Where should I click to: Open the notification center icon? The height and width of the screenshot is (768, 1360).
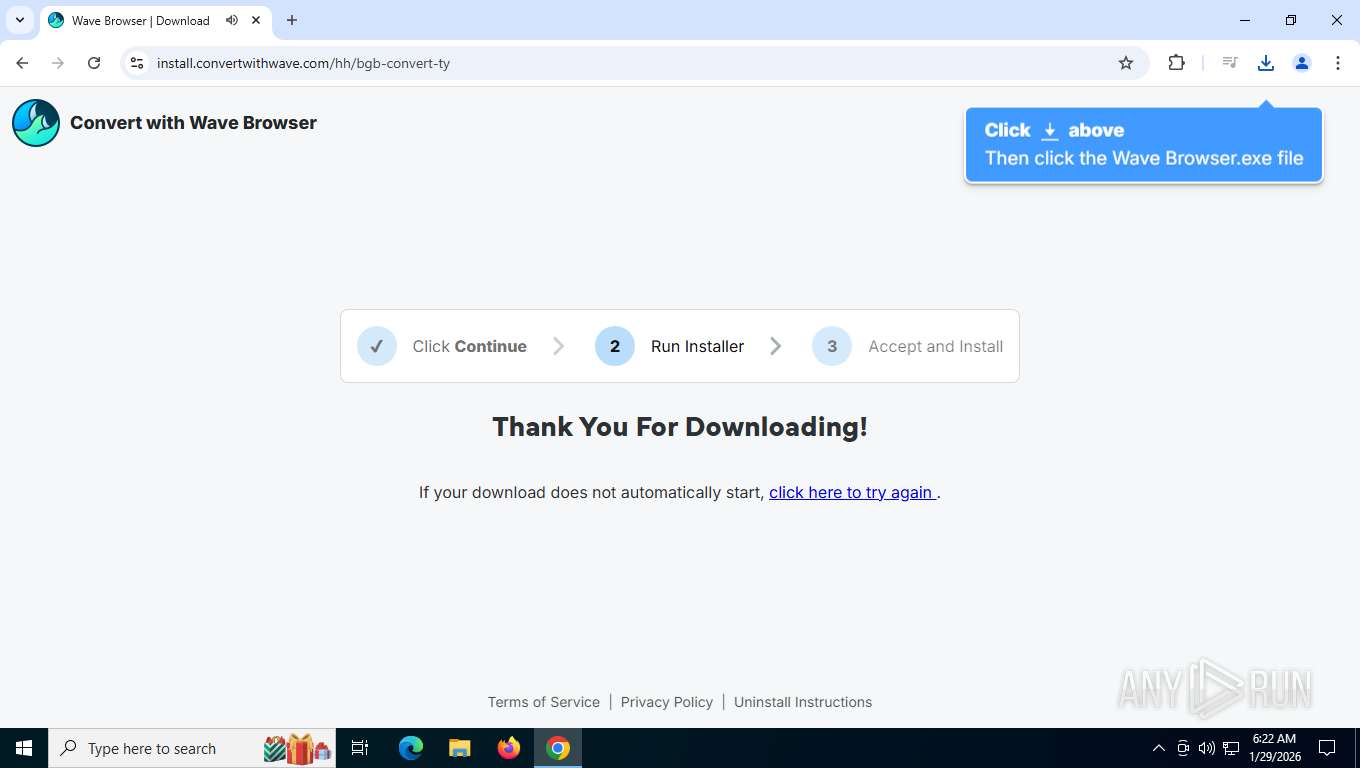coord(1327,748)
